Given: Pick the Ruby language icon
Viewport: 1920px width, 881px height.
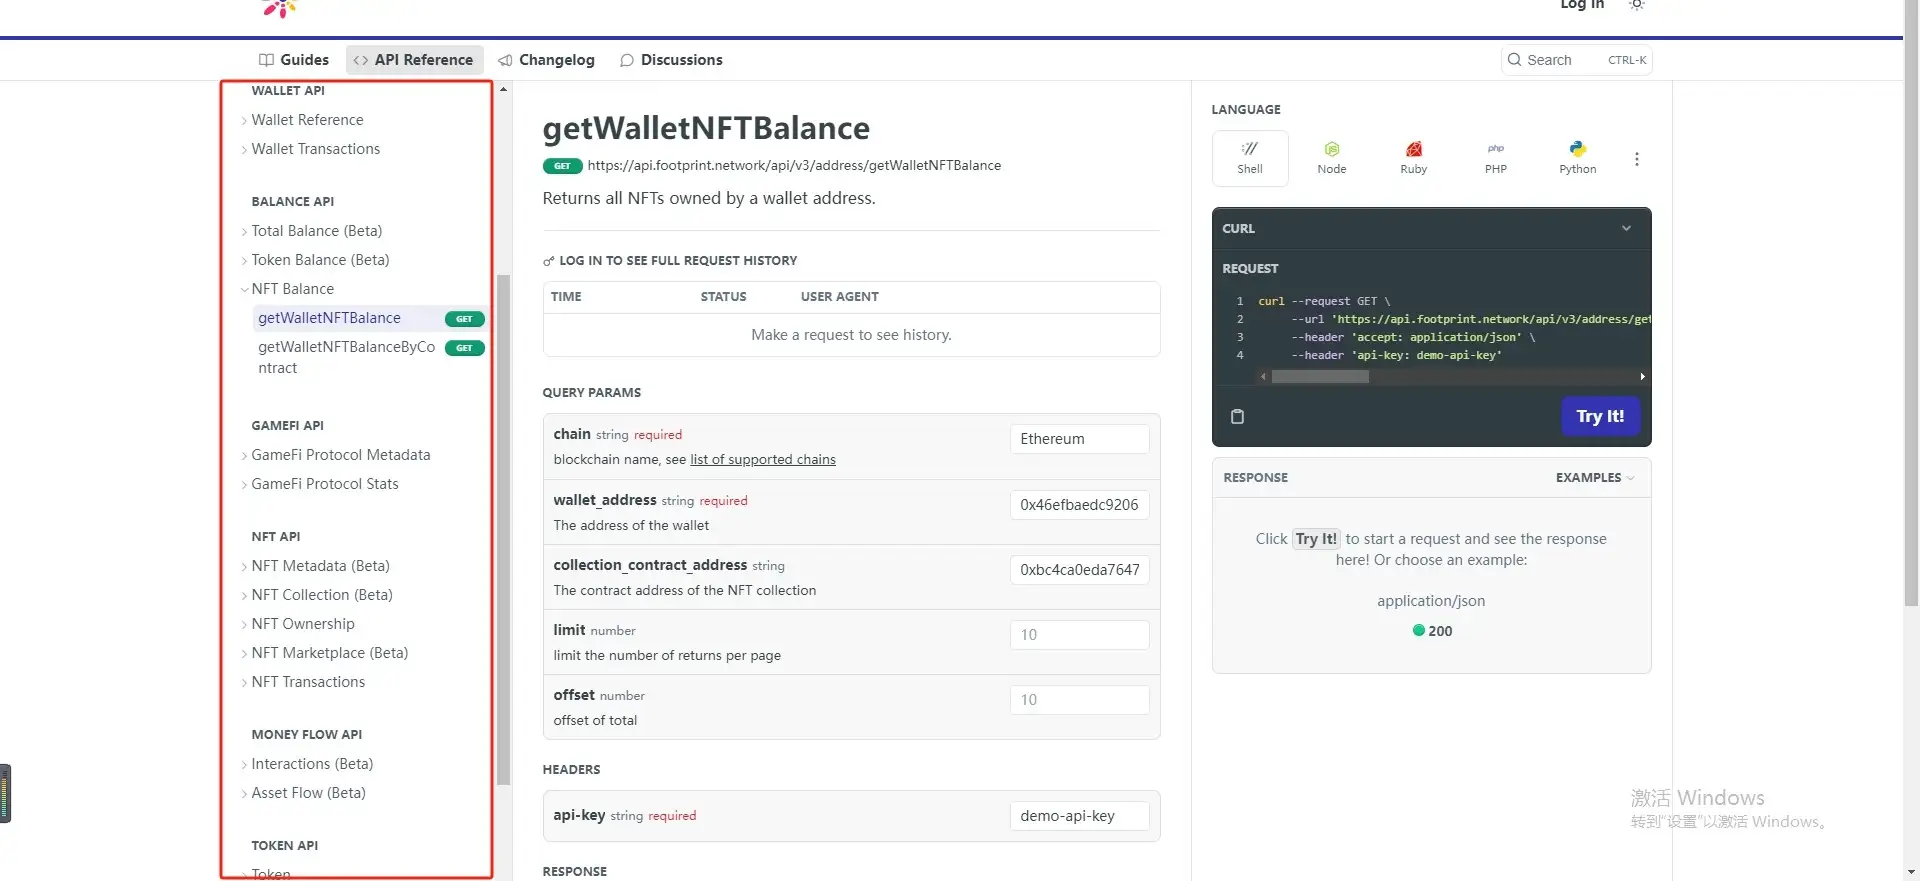Looking at the screenshot, I should (x=1413, y=158).
